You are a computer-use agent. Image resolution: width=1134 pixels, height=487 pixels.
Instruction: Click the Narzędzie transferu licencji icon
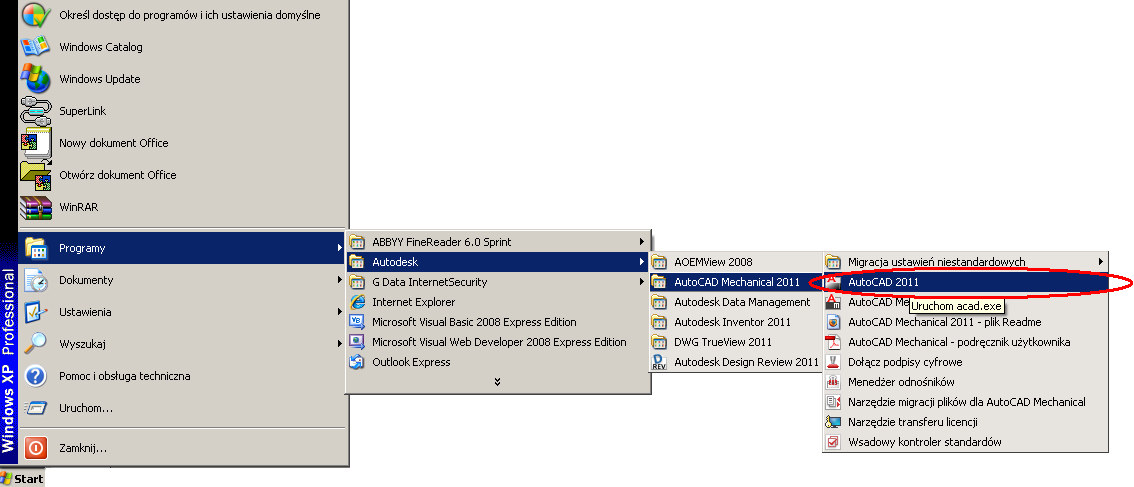click(x=833, y=422)
